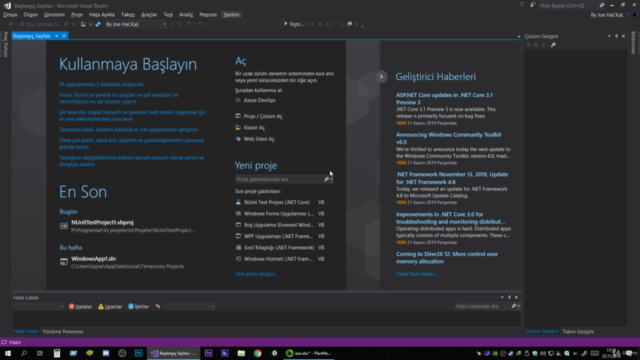Open the Hata Ayıkla menu

pyautogui.click(x=102, y=15)
